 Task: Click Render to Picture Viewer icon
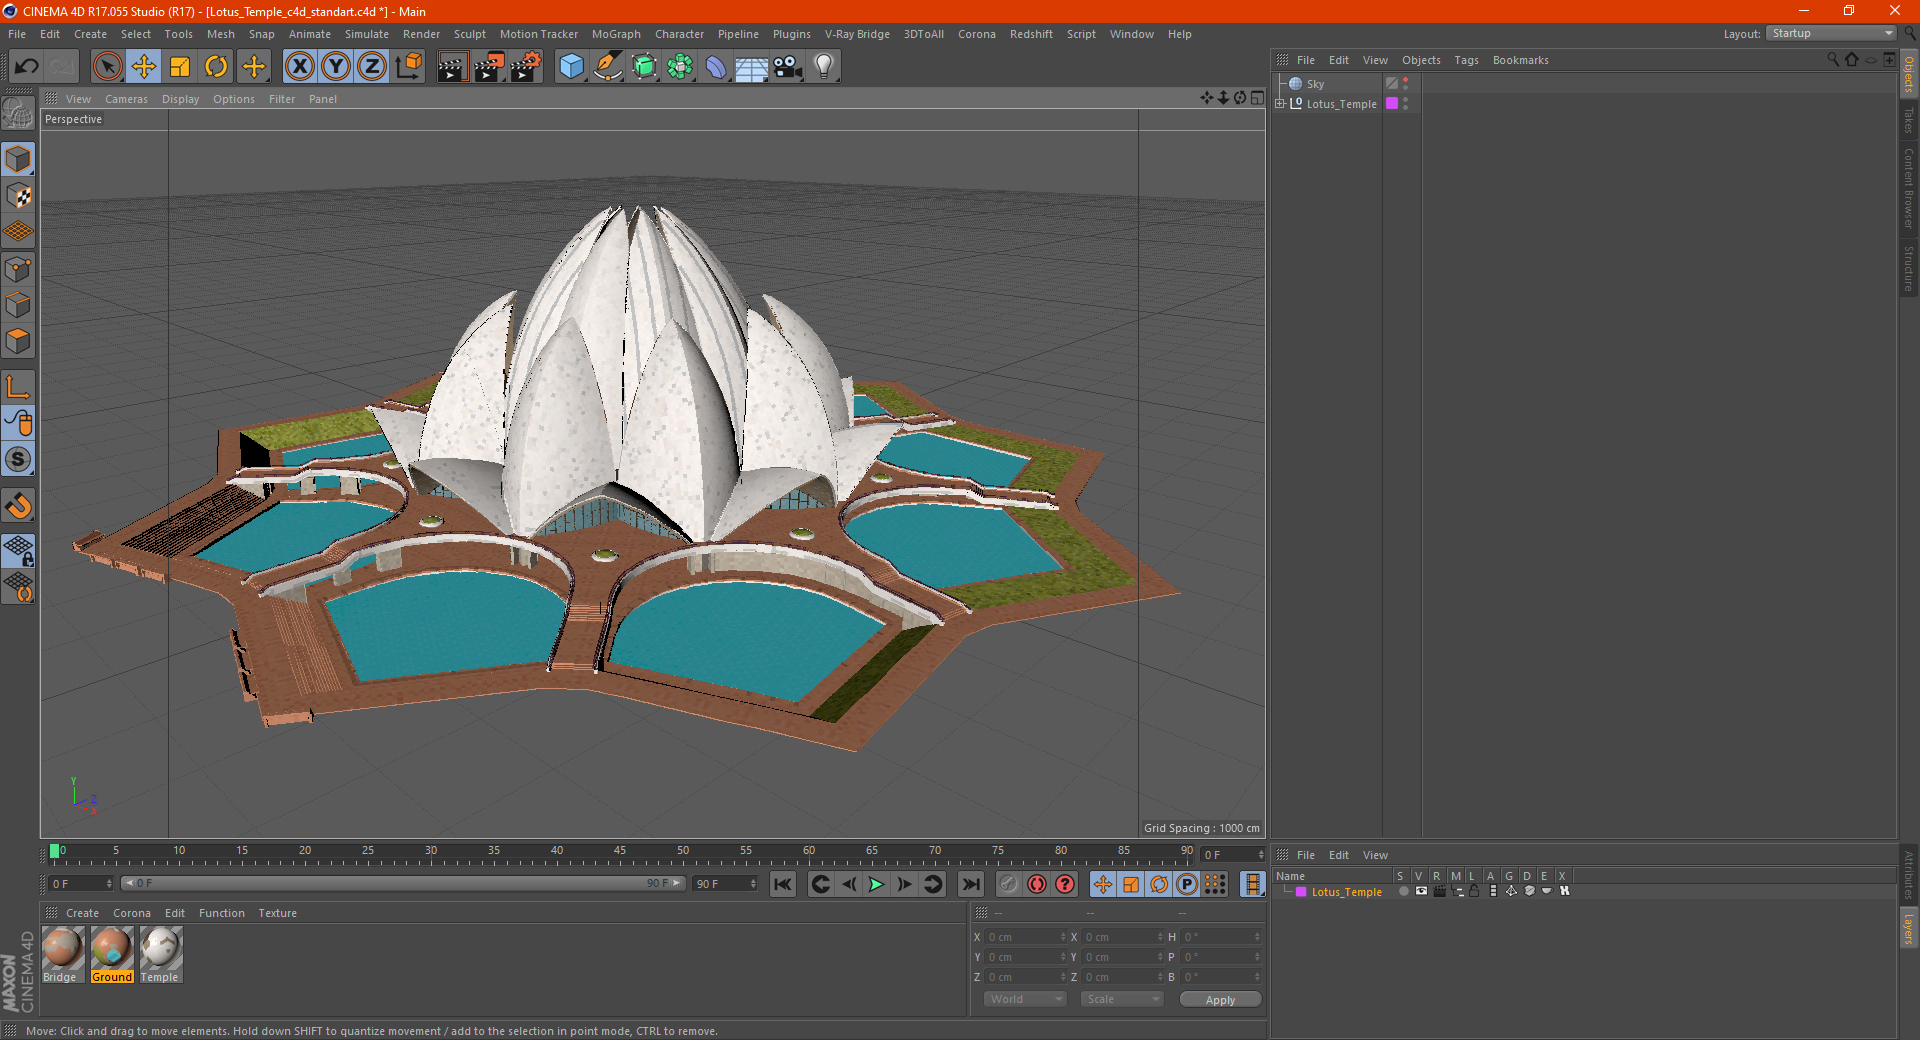pyautogui.click(x=489, y=67)
